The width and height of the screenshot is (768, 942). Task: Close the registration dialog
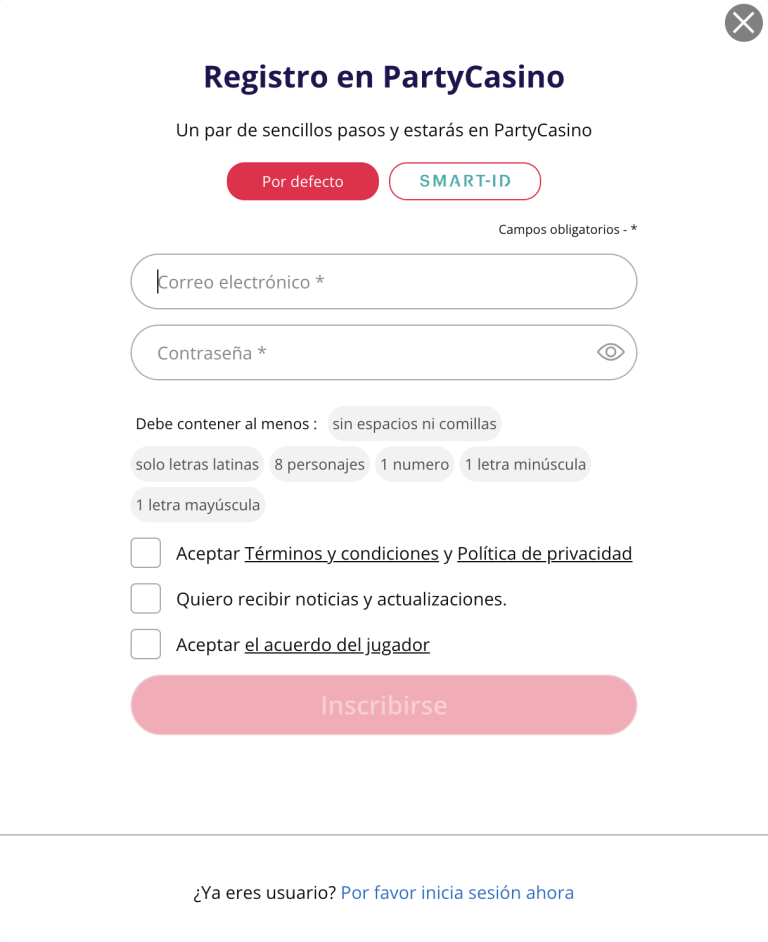(743, 23)
